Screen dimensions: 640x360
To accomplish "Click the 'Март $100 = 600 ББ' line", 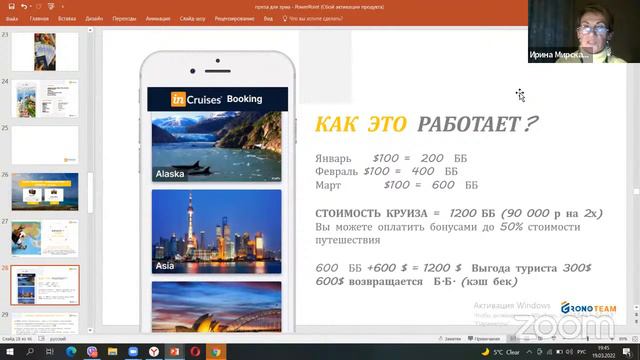I will click(x=396, y=185).
